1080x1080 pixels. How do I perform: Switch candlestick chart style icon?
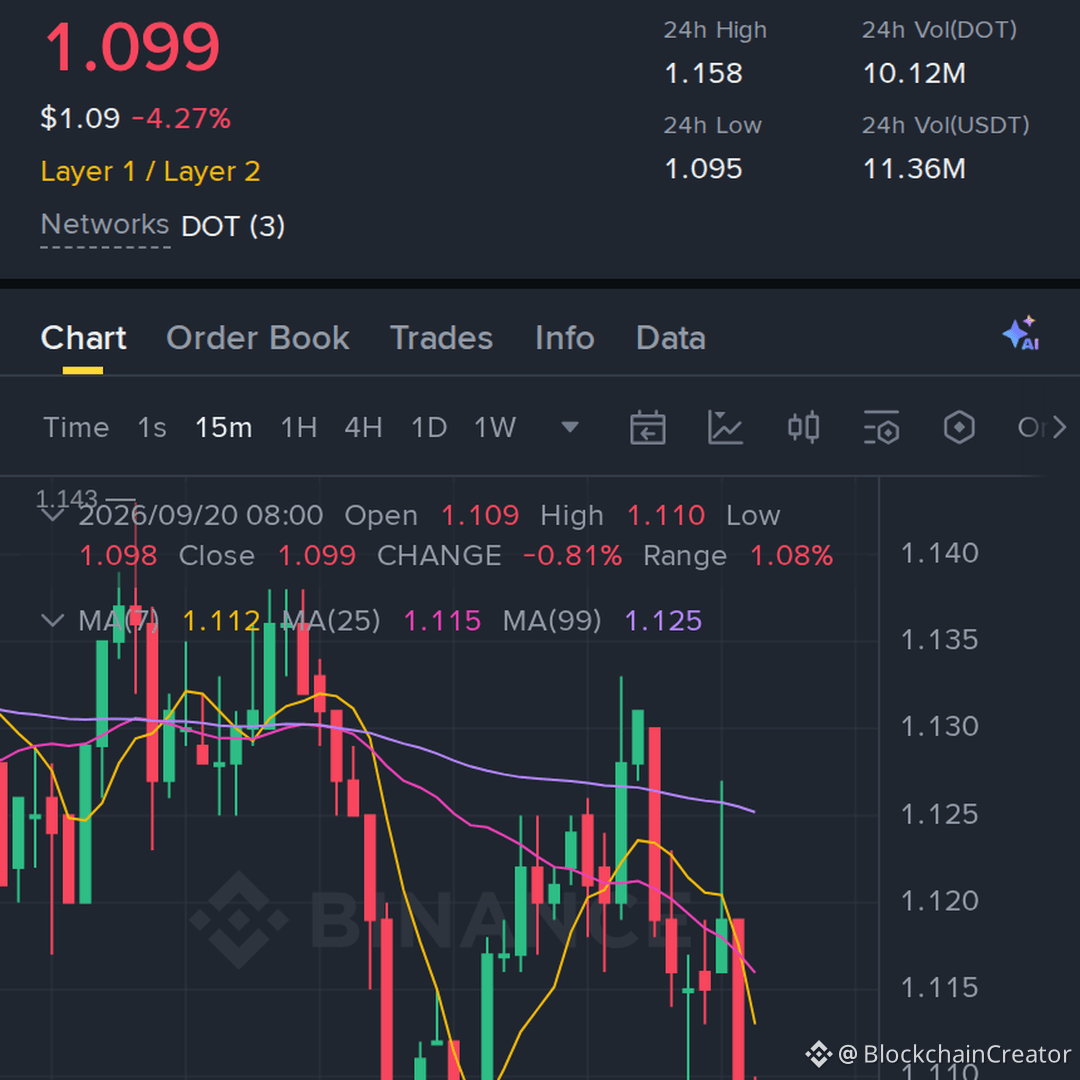click(803, 428)
